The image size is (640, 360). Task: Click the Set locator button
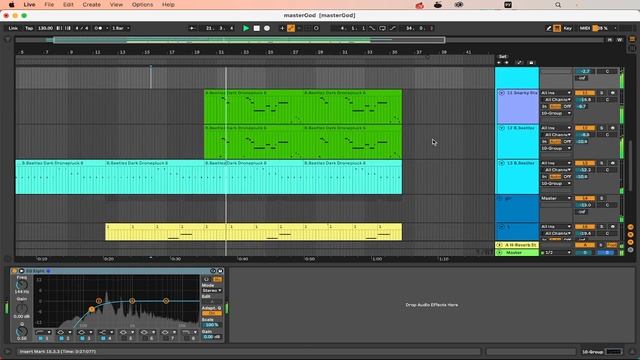click(x=503, y=57)
